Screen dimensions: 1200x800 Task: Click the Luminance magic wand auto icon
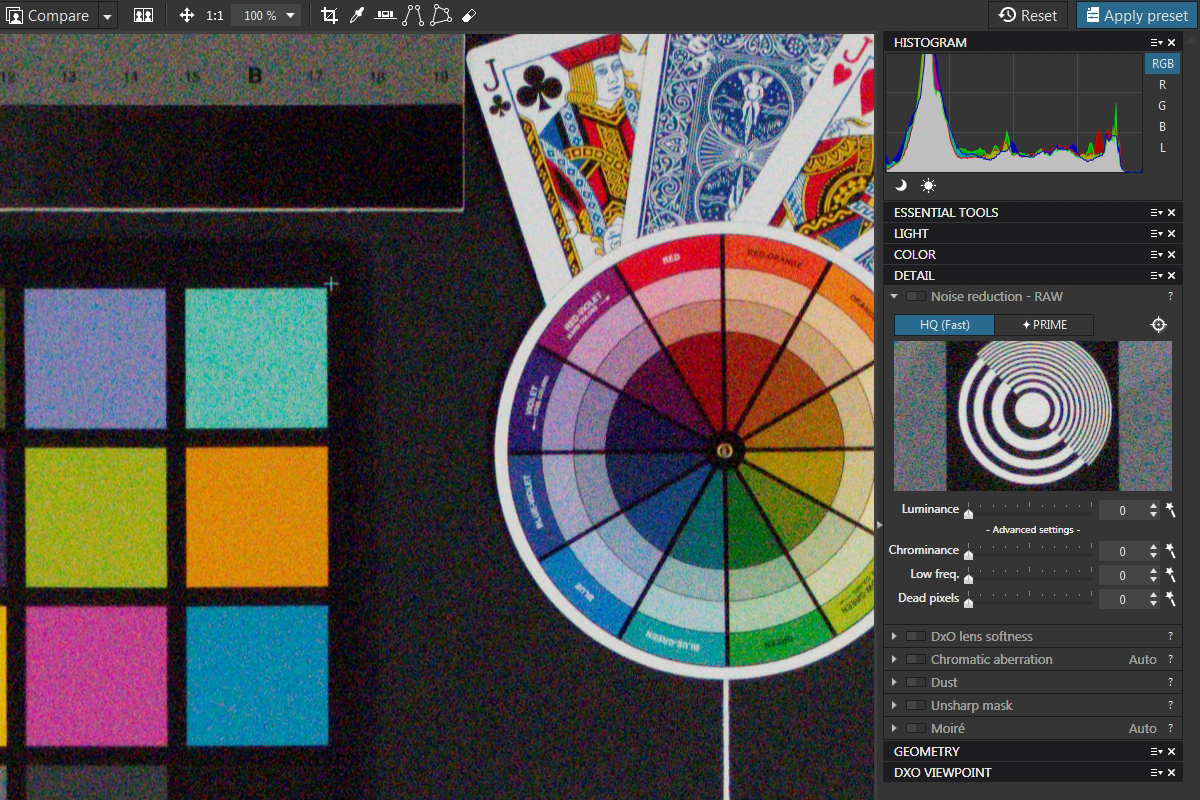[1169, 510]
